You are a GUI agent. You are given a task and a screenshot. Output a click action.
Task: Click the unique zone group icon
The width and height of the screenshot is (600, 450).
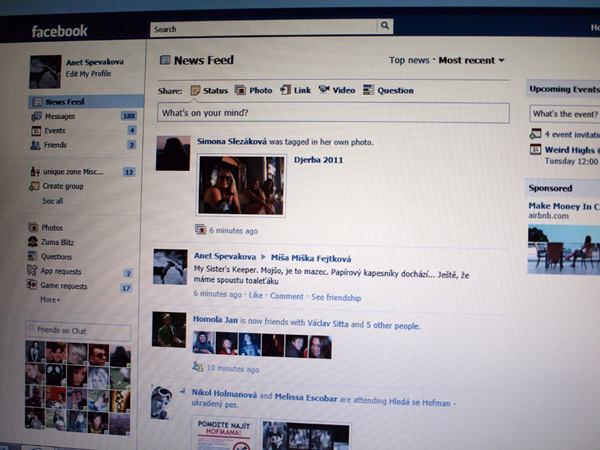click(x=35, y=171)
